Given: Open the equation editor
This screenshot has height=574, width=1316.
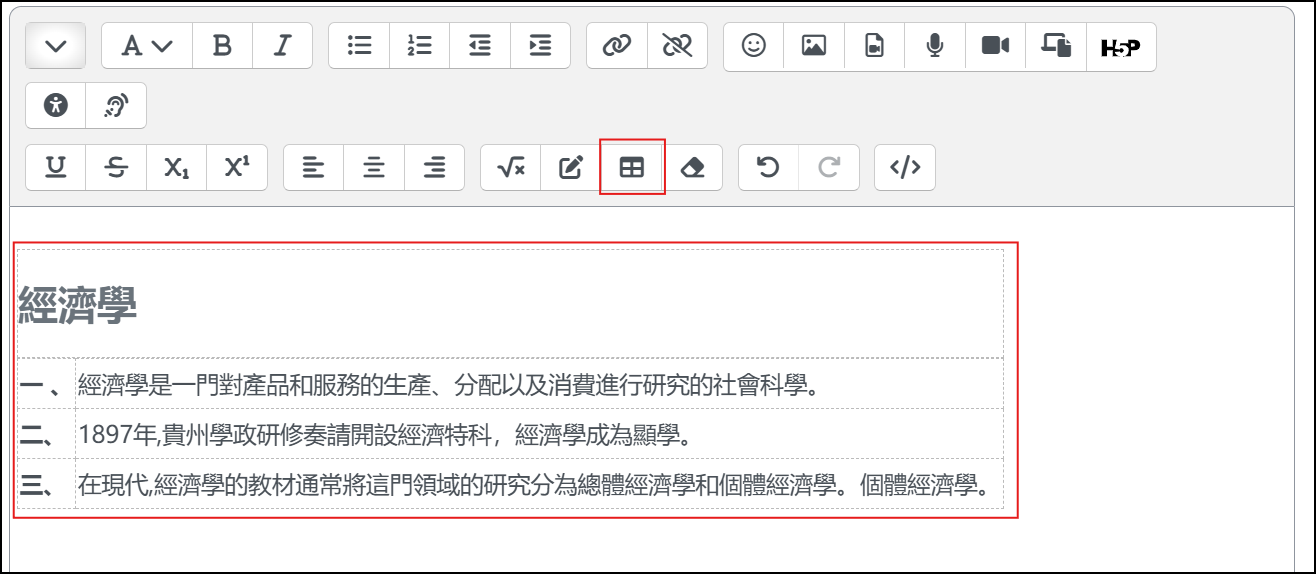Looking at the screenshot, I should [511, 168].
